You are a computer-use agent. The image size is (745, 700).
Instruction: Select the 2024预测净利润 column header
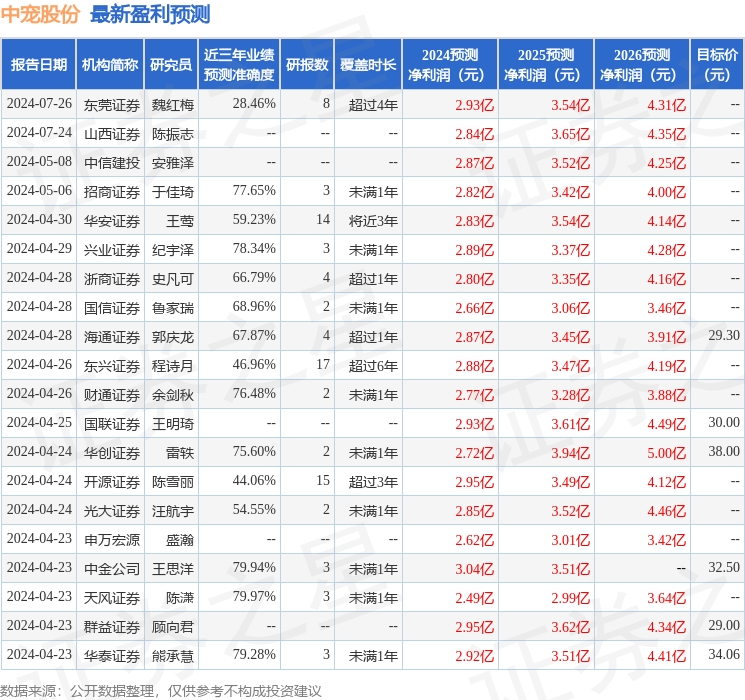pyautogui.click(x=450, y=65)
